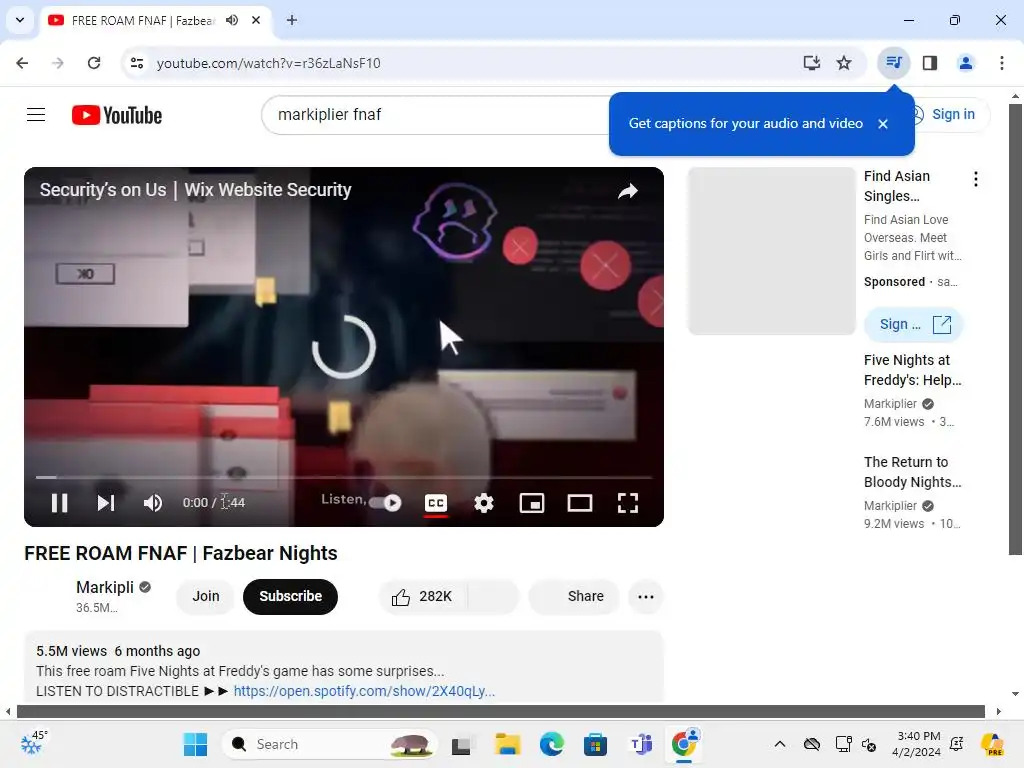This screenshot has width=1024, height=768.
Task: Select the FREE ROAM FNAF browser tab
Action: pos(142,21)
